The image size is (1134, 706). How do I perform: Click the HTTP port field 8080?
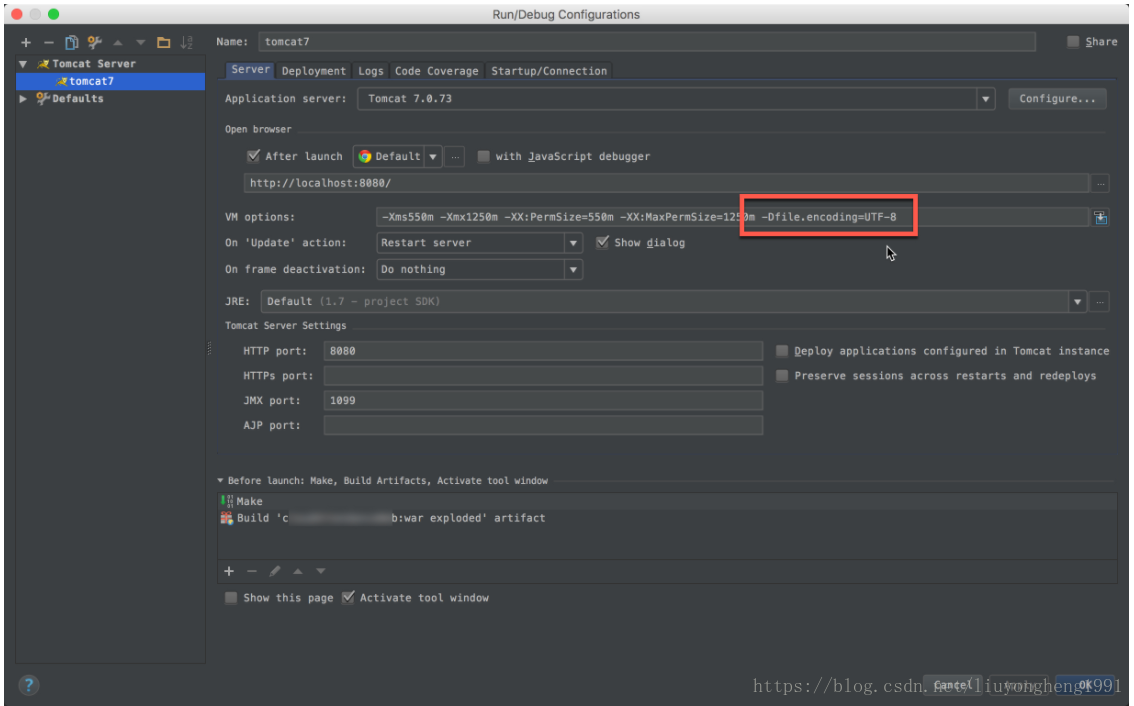(543, 351)
